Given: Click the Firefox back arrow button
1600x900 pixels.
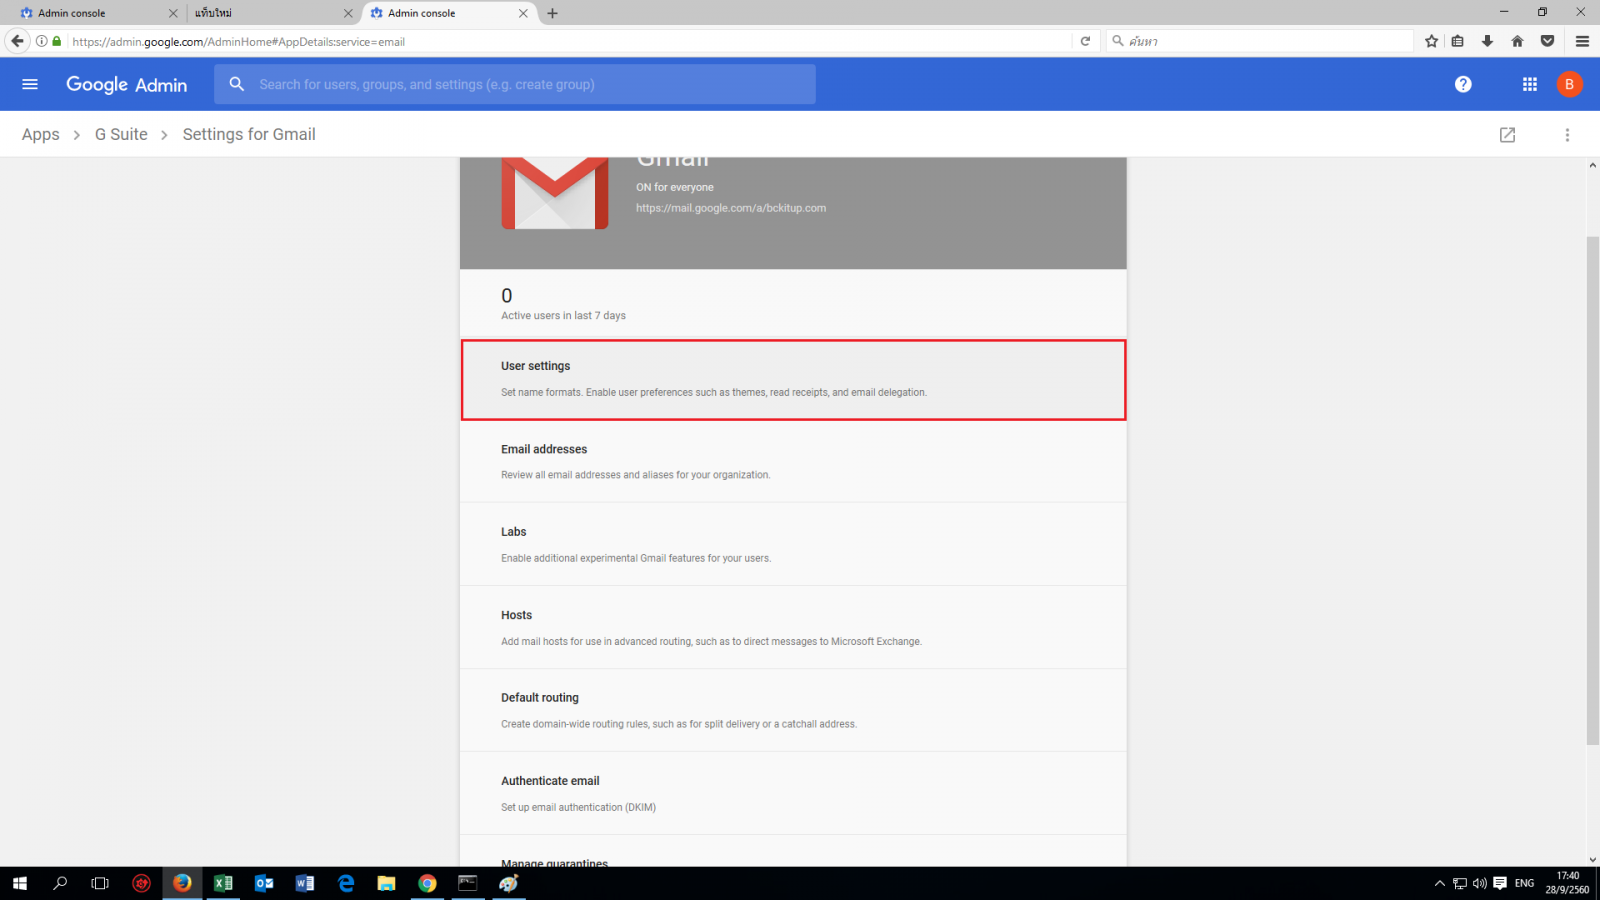Looking at the screenshot, I should tap(17, 41).
